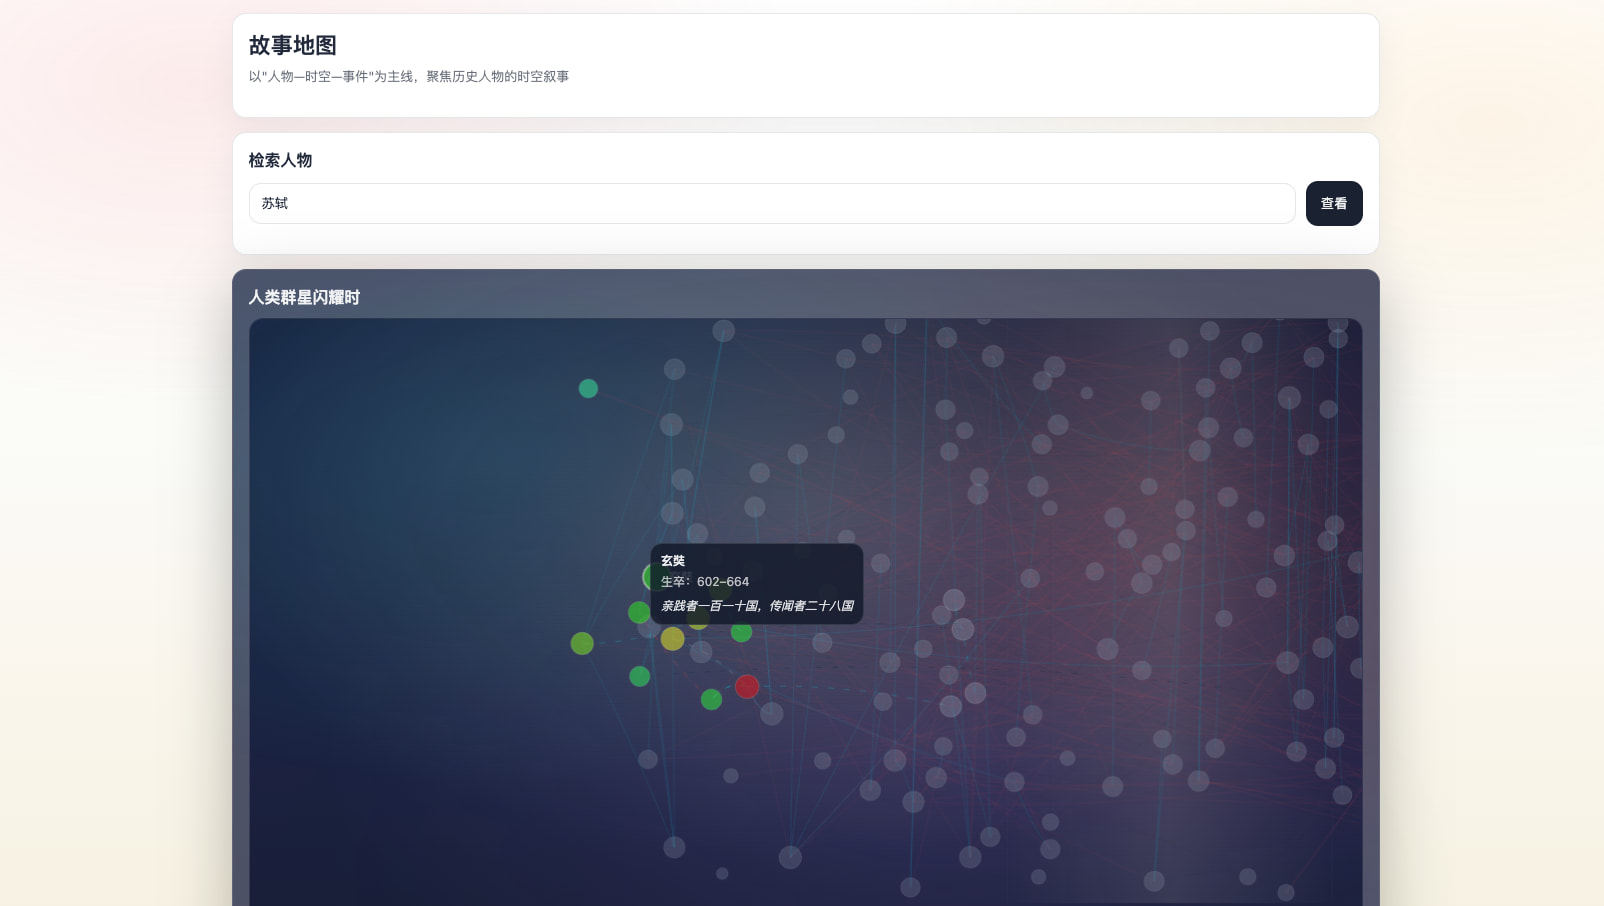Click the 玄奘 name in the tooltip
Image resolution: width=1604 pixels, height=906 pixels.
pos(673,561)
